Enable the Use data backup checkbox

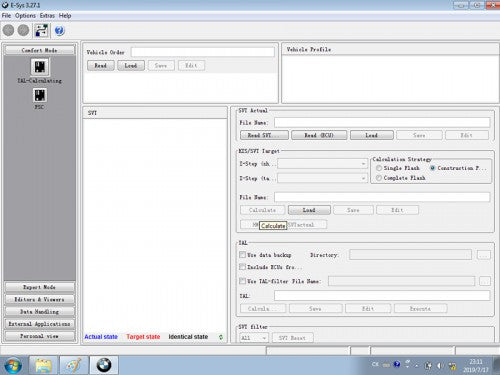[x=242, y=255]
